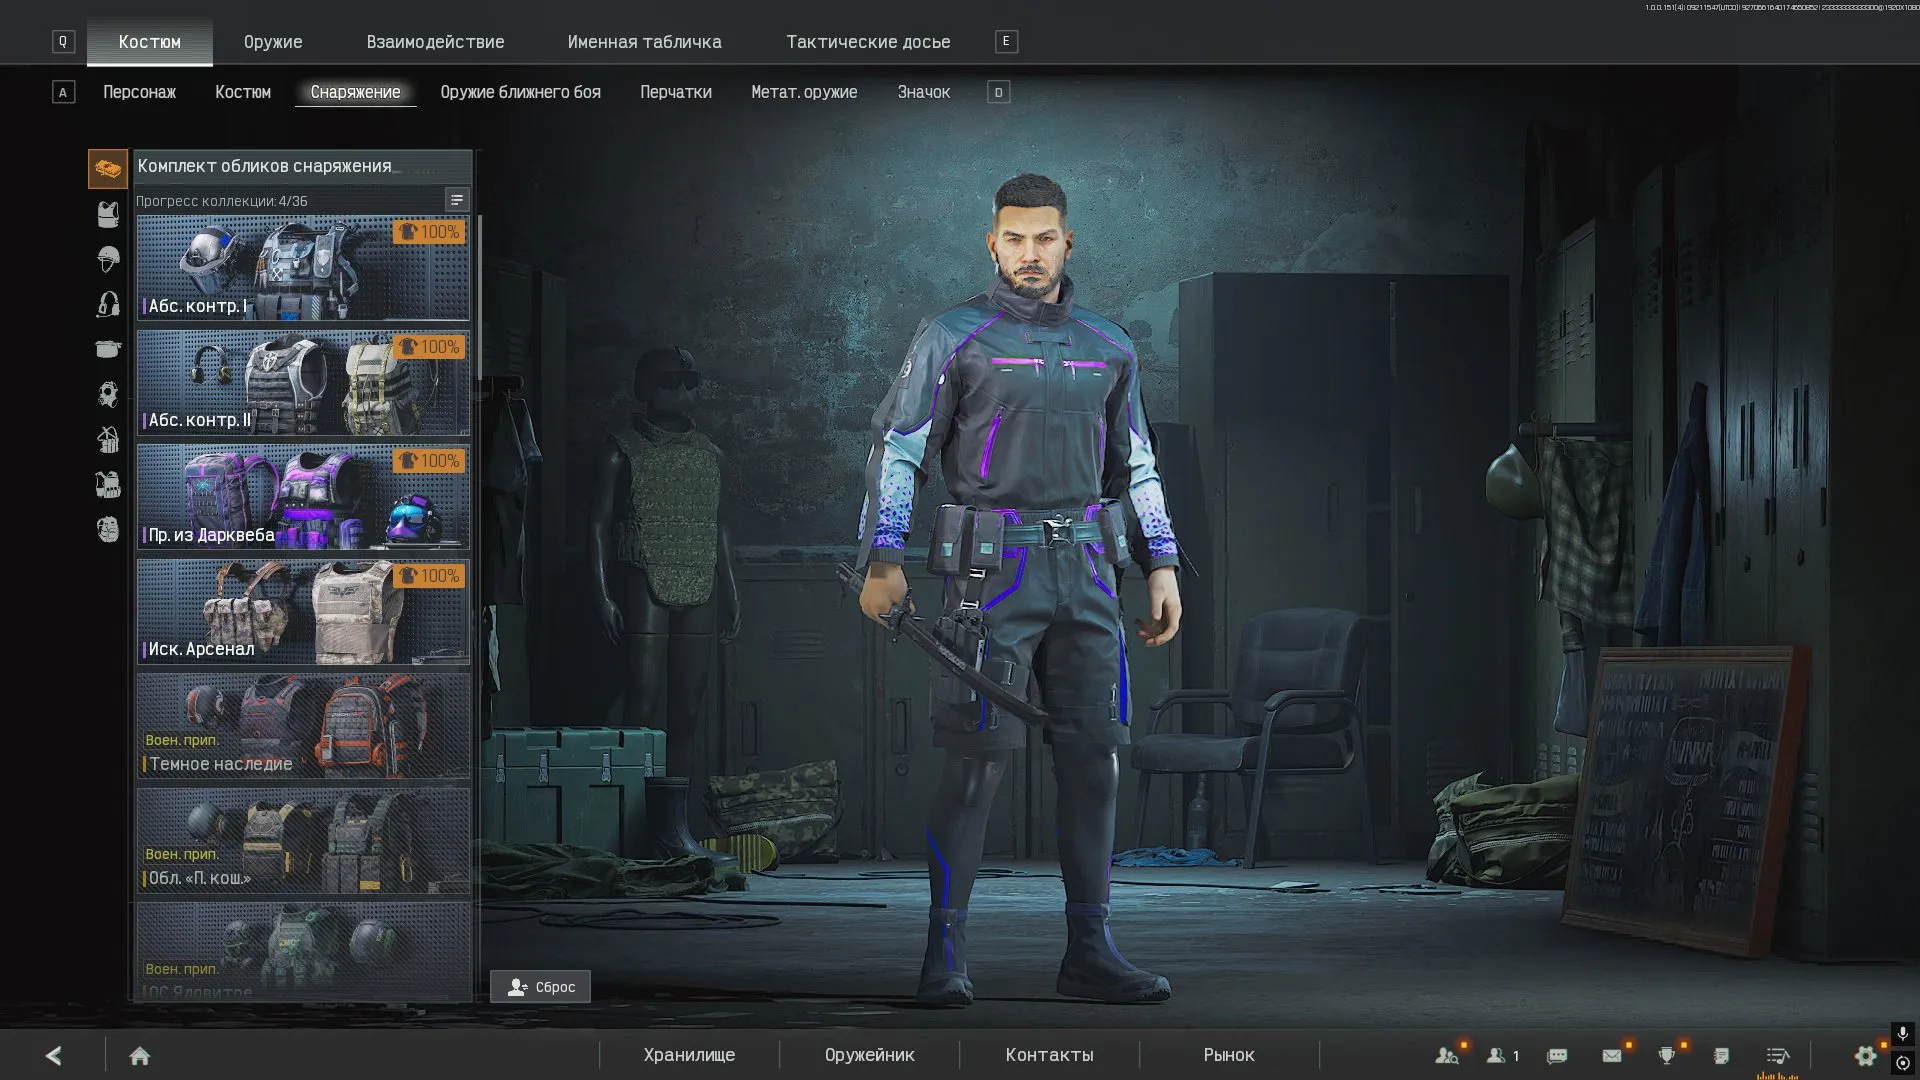This screenshot has width=1920, height=1080.
Task: Select the Абс. контр. II gear set
Action: (x=303, y=382)
